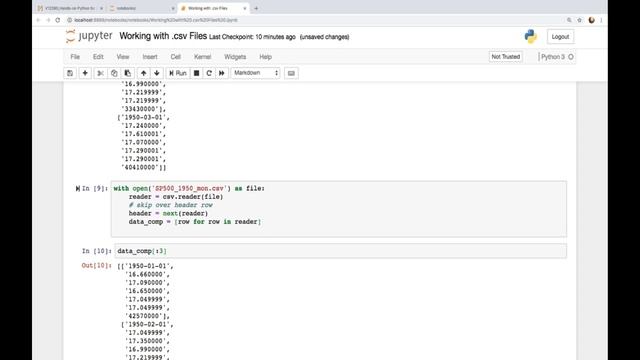Save and checkpoint the notebook
Screen dimensions: 640x360
[x=70, y=73]
